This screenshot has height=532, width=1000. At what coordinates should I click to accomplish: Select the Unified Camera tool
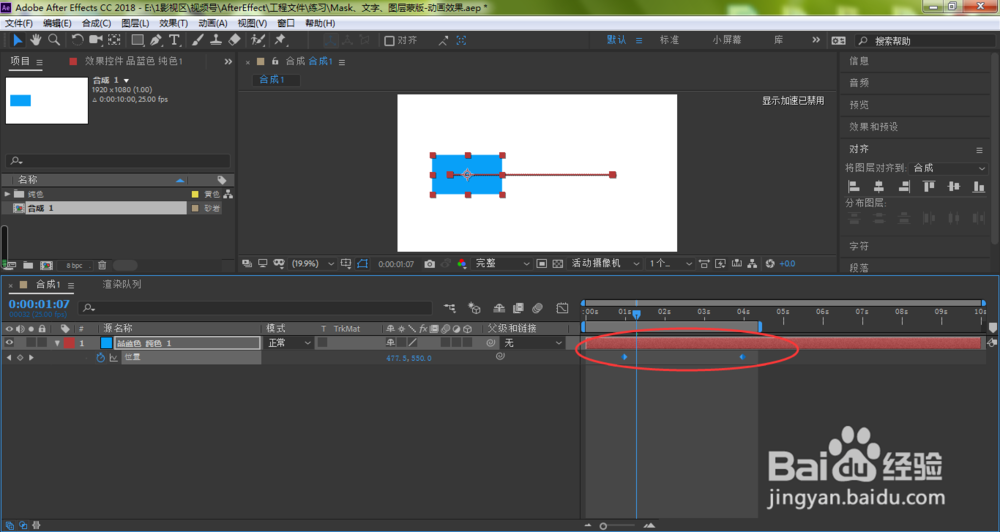[x=96, y=40]
